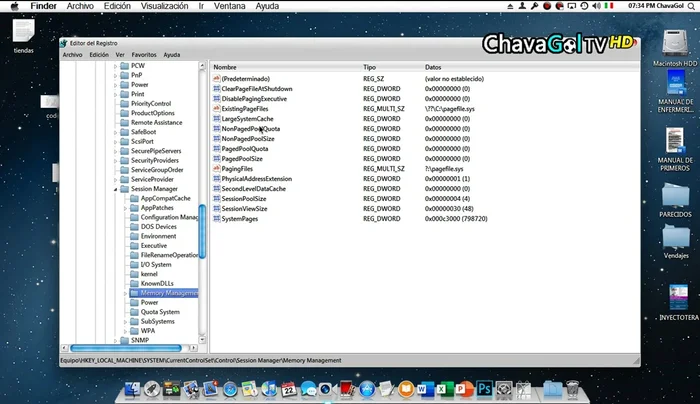Open iBooks orange icon in Dock
This screenshot has width=700, height=404.
pyautogui.click(x=406, y=389)
